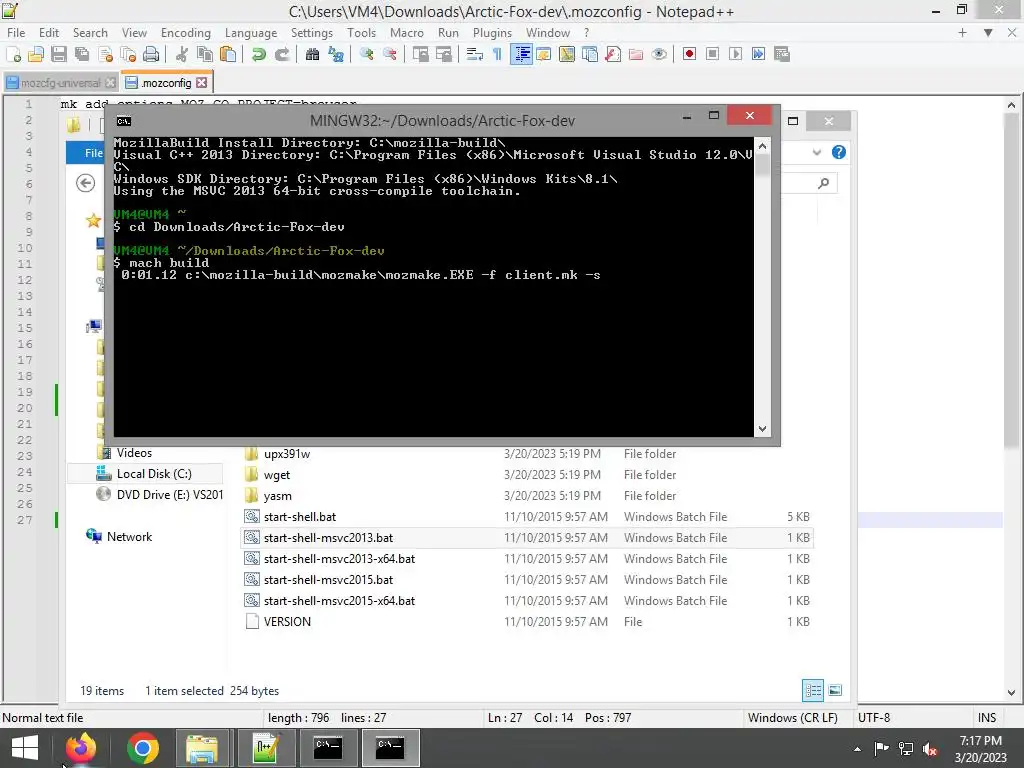Click the Open file toolbar icon
Viewport: 1024px width, 768px height.
(36, 54)
